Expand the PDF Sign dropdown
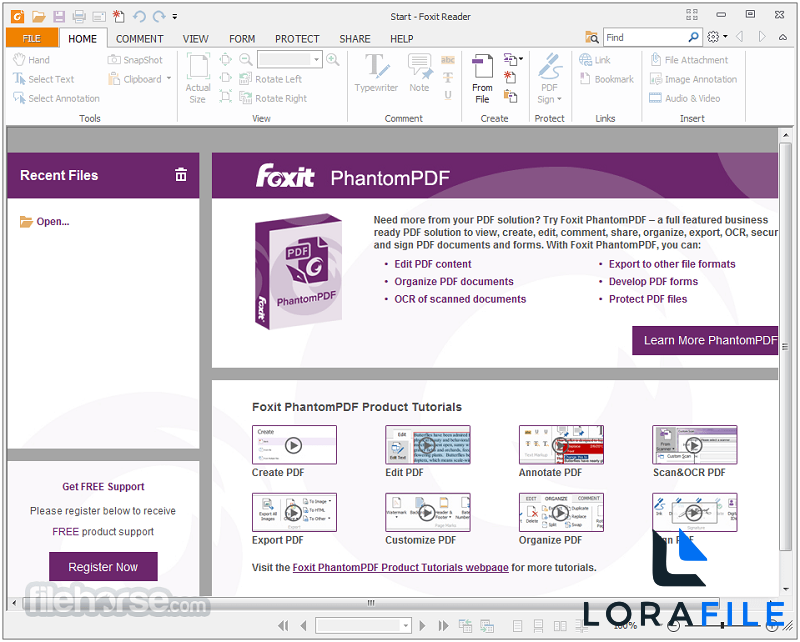800x642 pixels. (x=559, y=100)
